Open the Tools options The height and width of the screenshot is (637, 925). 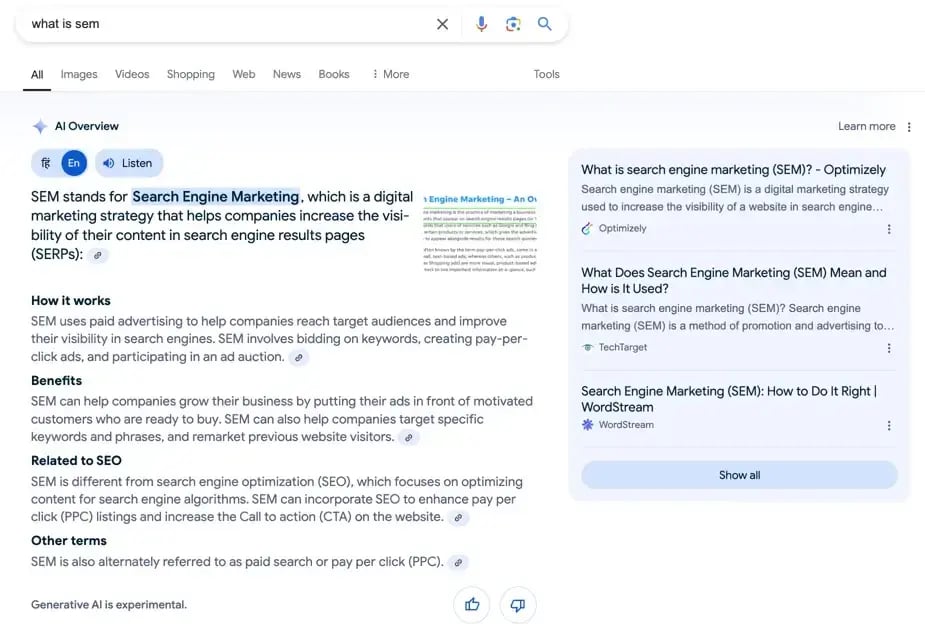pos(546,74)
